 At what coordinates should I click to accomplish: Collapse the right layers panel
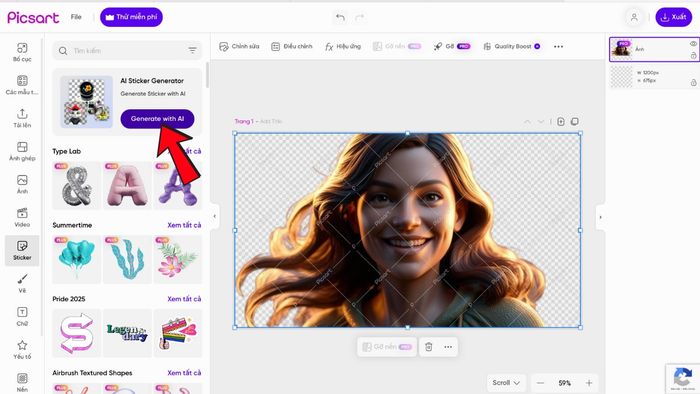coord(600,217)
